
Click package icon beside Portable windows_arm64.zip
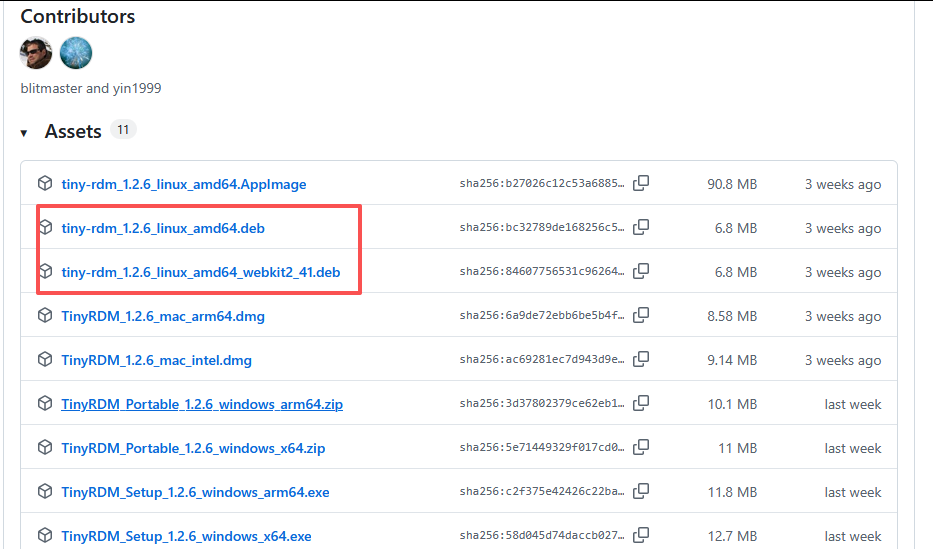(45, 403)
